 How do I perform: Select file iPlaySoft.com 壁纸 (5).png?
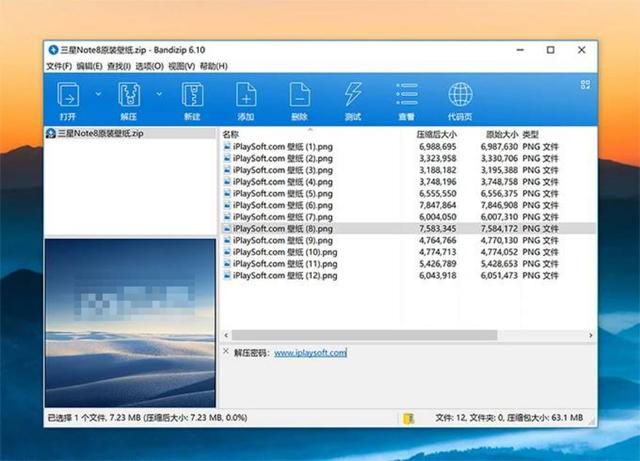pos(283,194)
